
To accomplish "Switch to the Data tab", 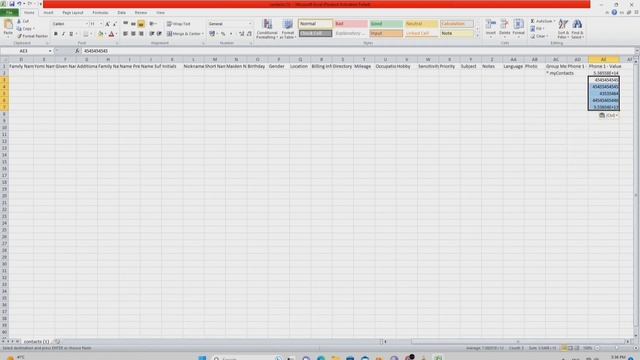I will (121, 13).
